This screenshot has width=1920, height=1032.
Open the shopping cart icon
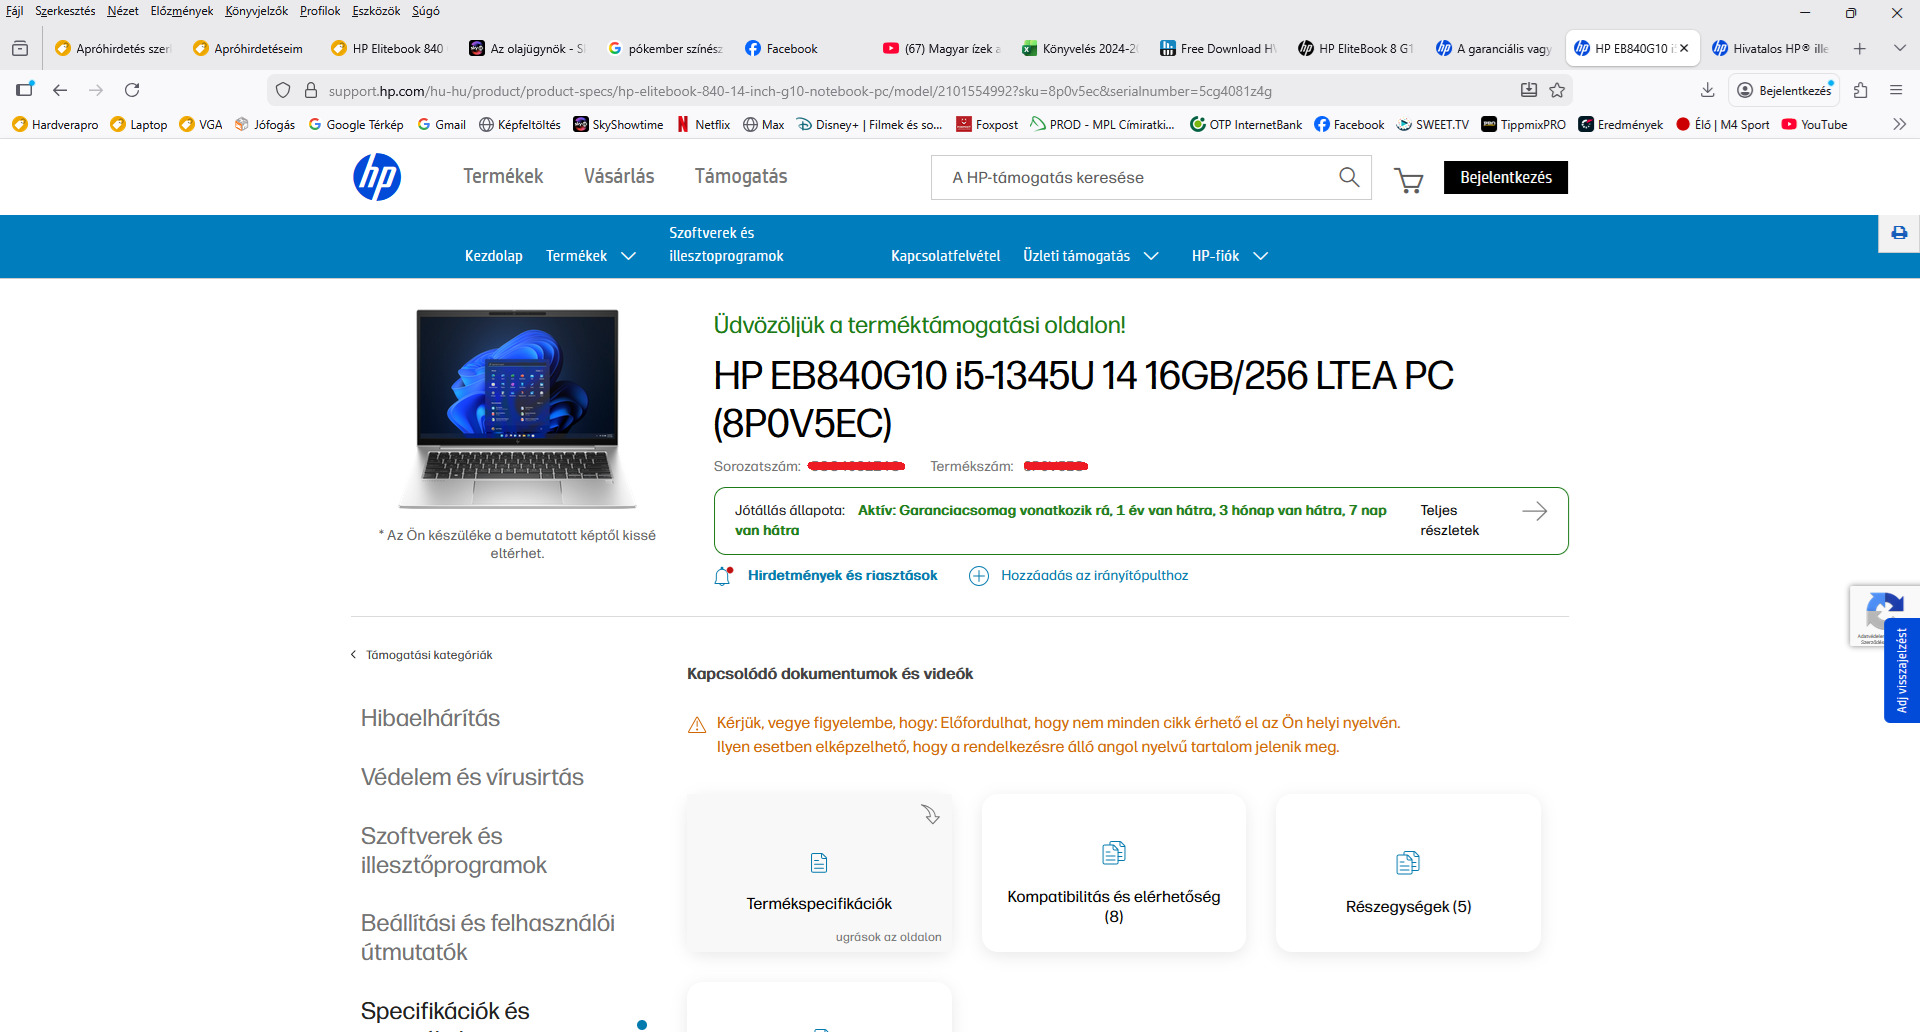click(1409, 179)
